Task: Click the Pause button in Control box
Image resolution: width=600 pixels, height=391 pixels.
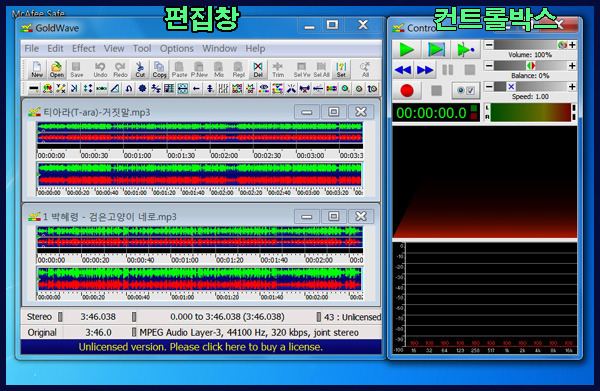Action: 447,70
